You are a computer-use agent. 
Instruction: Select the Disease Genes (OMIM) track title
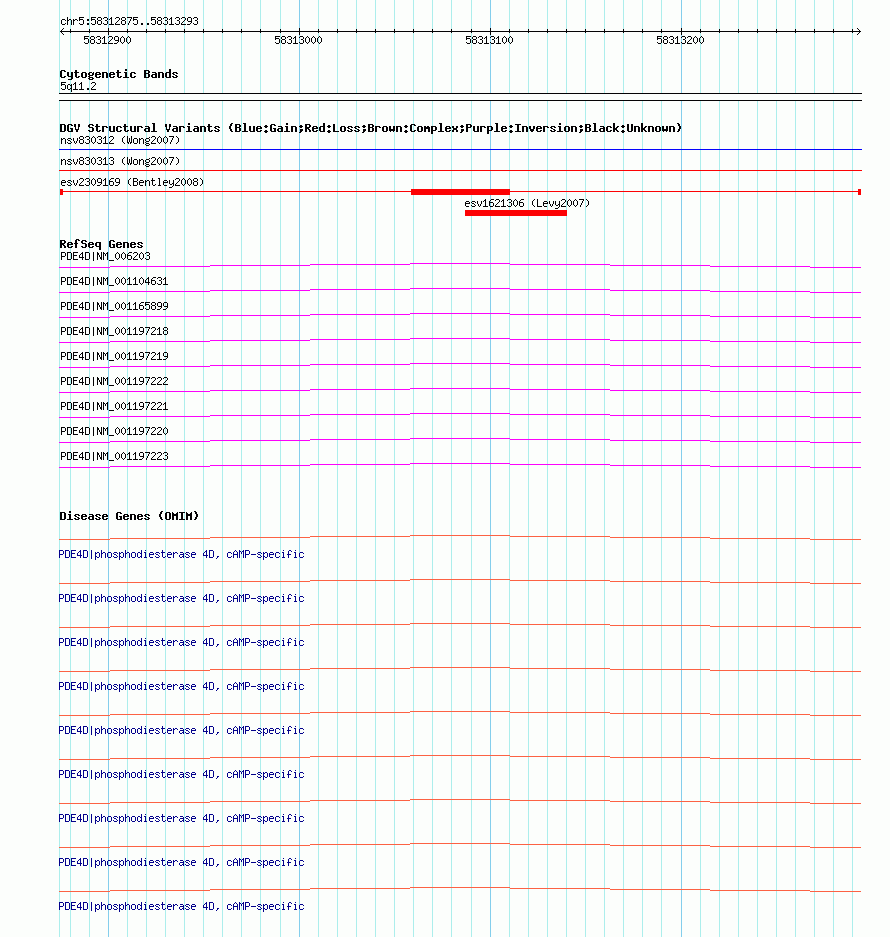point(129,516)
